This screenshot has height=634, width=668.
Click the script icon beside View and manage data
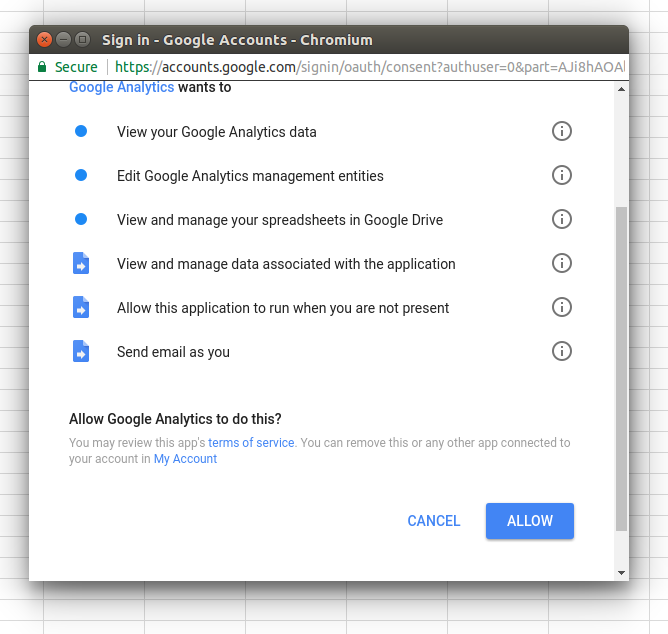point(81,263)
